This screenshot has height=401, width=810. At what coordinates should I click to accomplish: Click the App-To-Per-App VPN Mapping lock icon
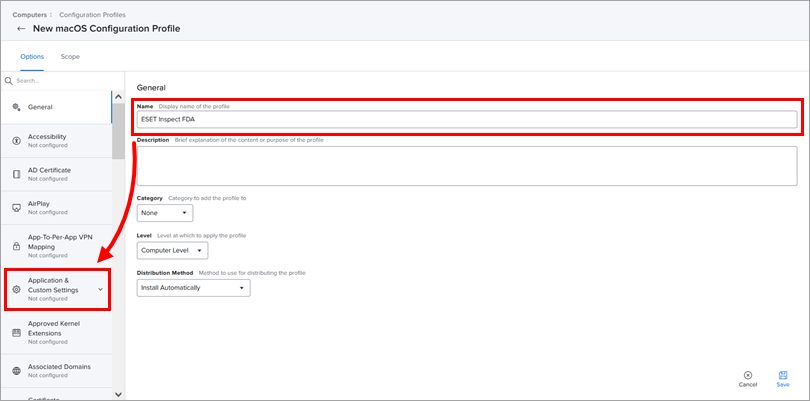[x=16, y=245]
